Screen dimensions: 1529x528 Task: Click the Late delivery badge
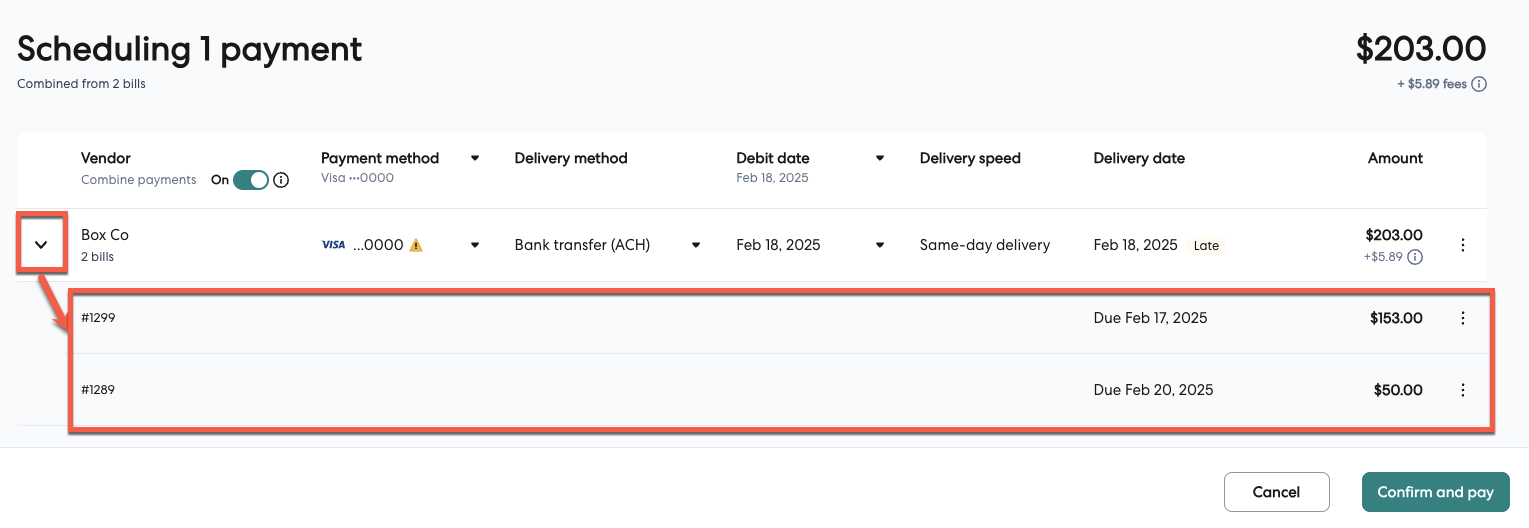(1206, 245)
